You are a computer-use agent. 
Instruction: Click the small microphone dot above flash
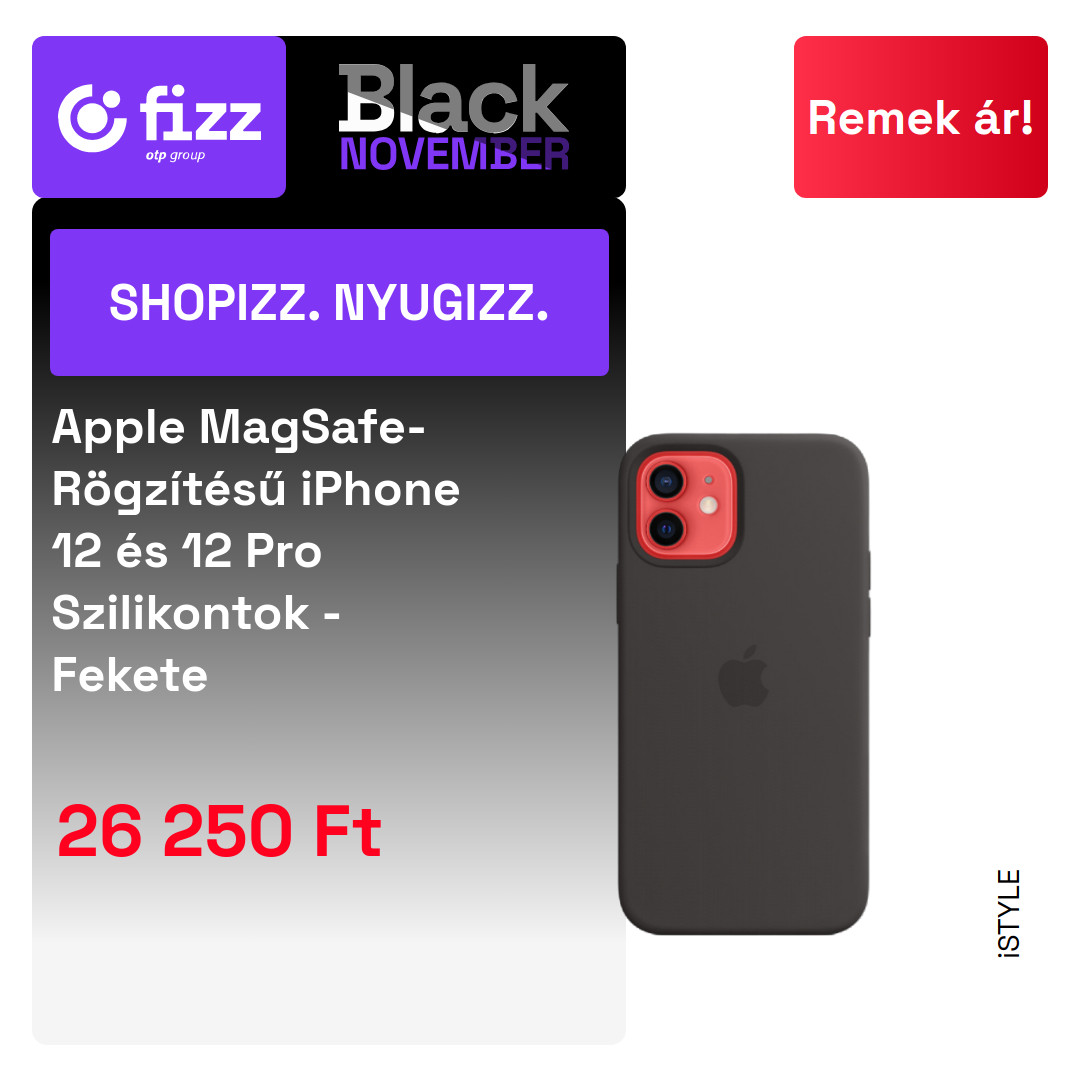pos(708,480)
